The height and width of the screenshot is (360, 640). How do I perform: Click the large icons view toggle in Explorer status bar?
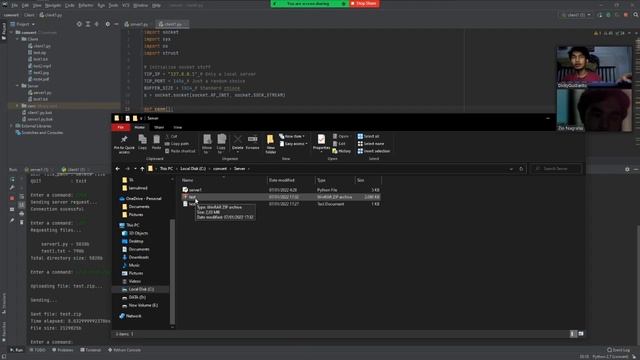[x=581, y=334]
